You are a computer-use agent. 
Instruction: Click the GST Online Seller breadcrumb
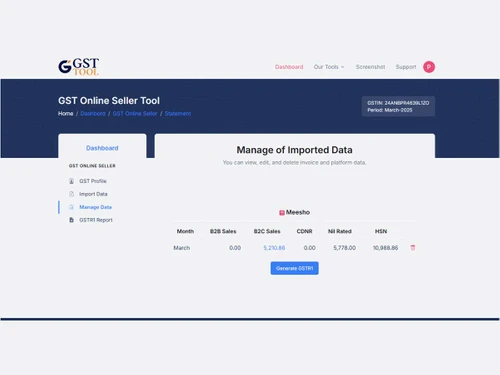pyautogui.click(x=135, y=114)
